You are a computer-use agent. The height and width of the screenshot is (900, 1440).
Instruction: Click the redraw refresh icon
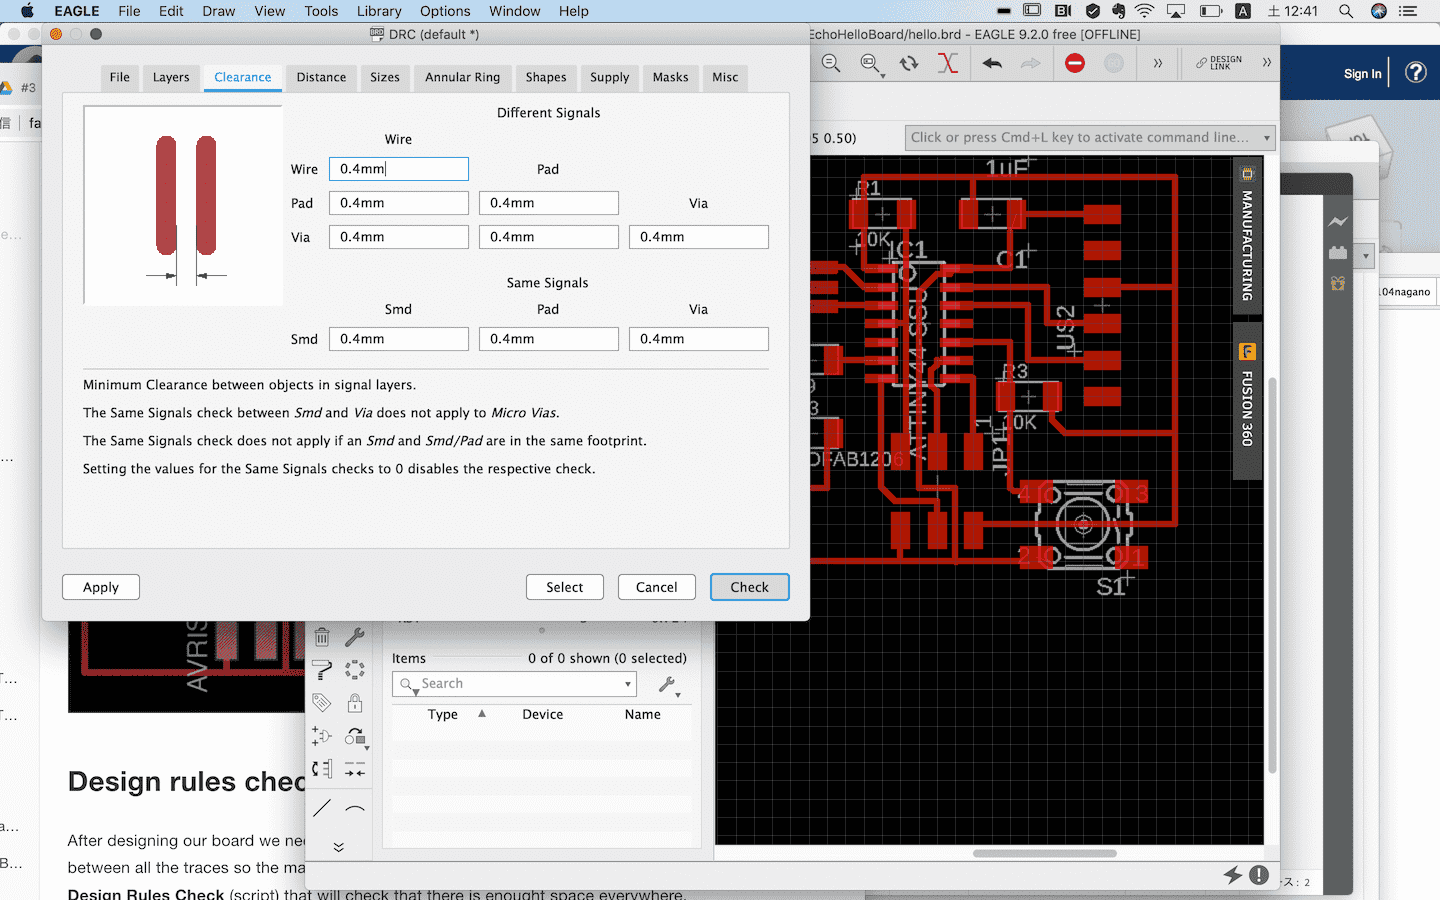coord(909,64)
